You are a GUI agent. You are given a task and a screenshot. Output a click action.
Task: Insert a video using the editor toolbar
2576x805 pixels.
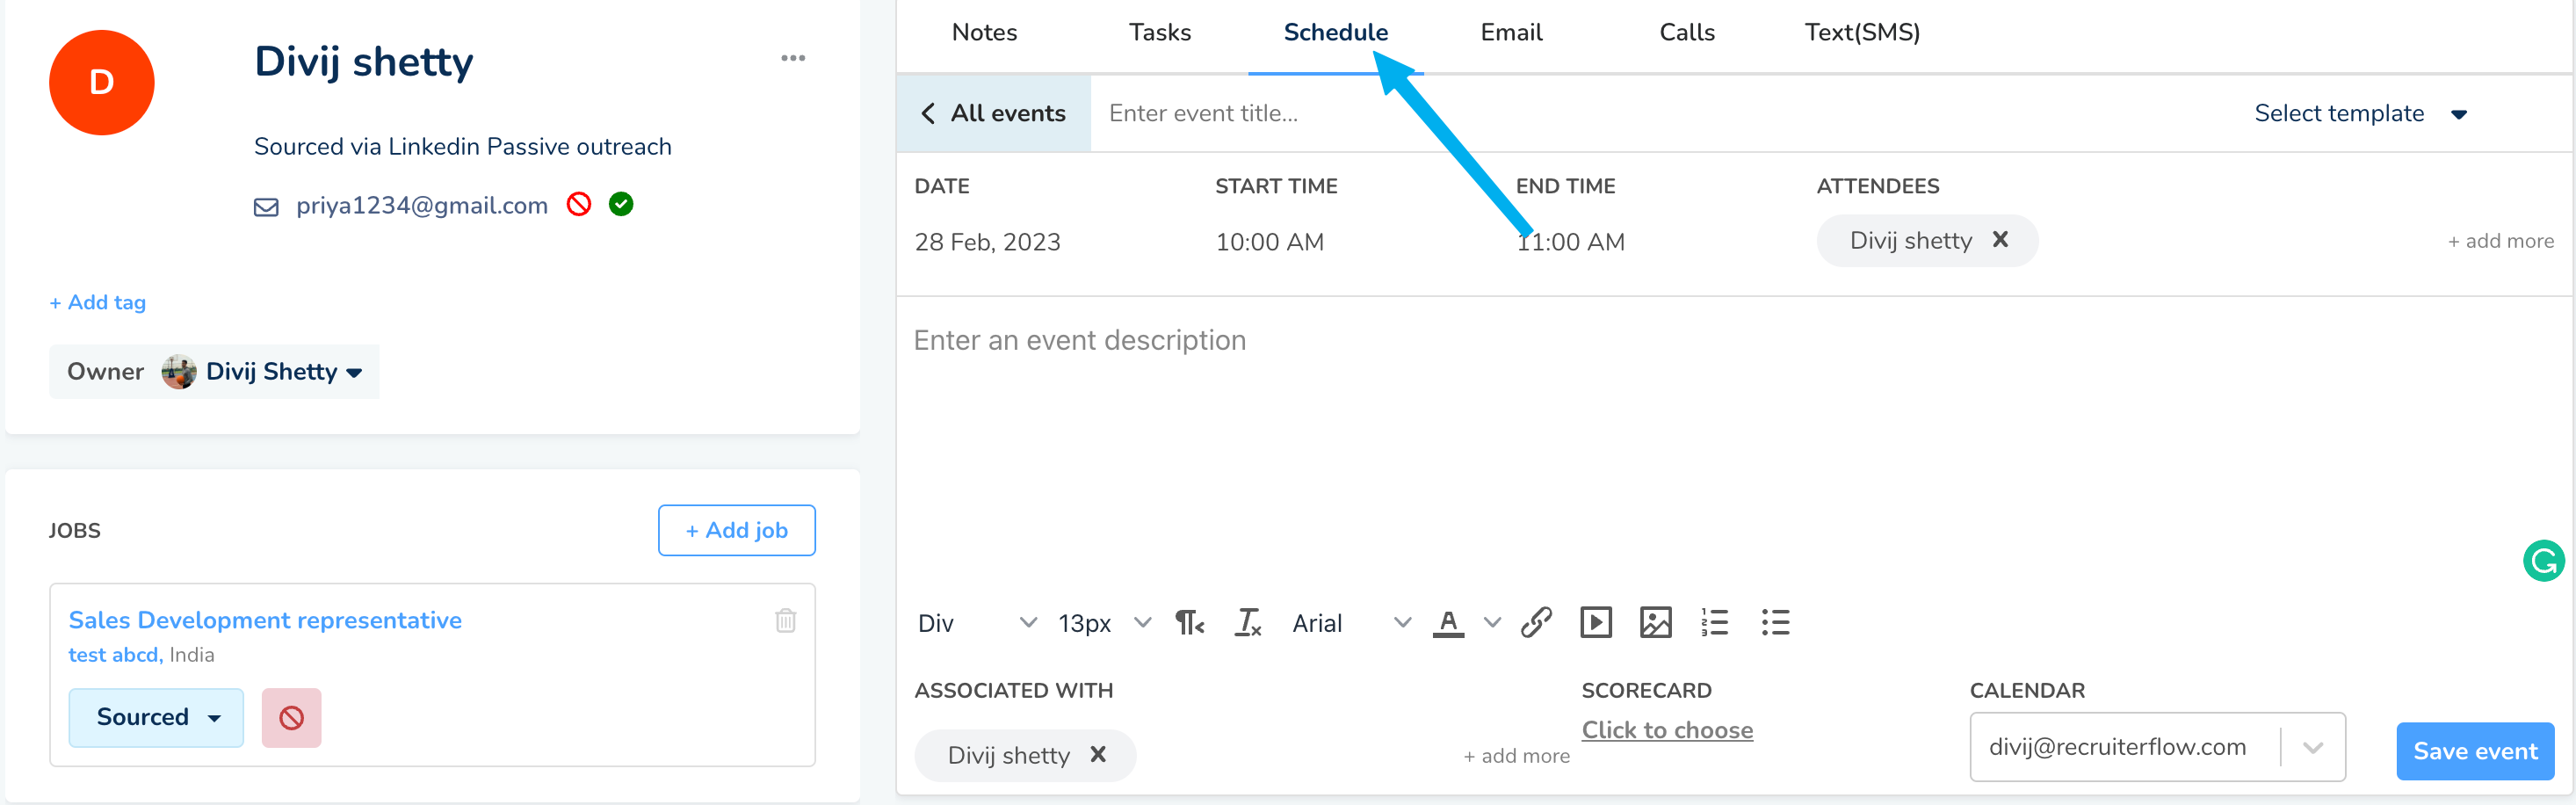(1595, 622)
